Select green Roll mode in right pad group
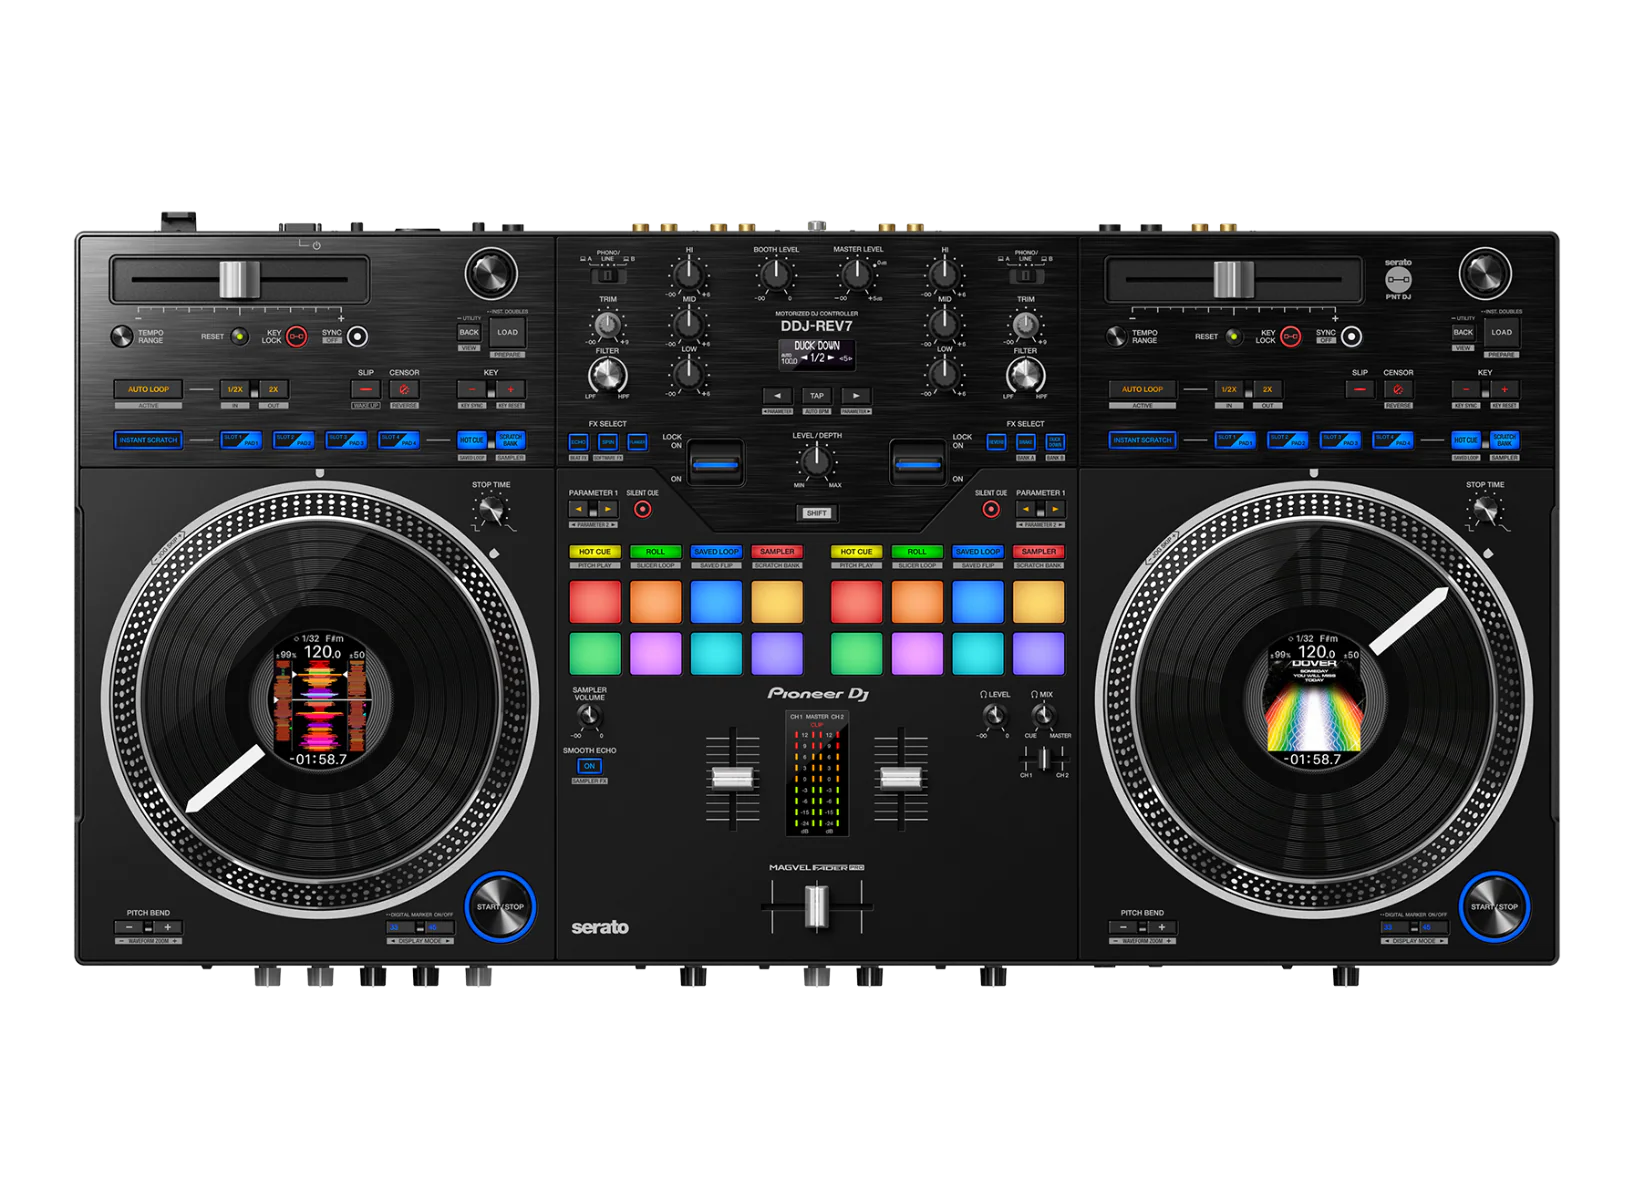 (917, 552)
